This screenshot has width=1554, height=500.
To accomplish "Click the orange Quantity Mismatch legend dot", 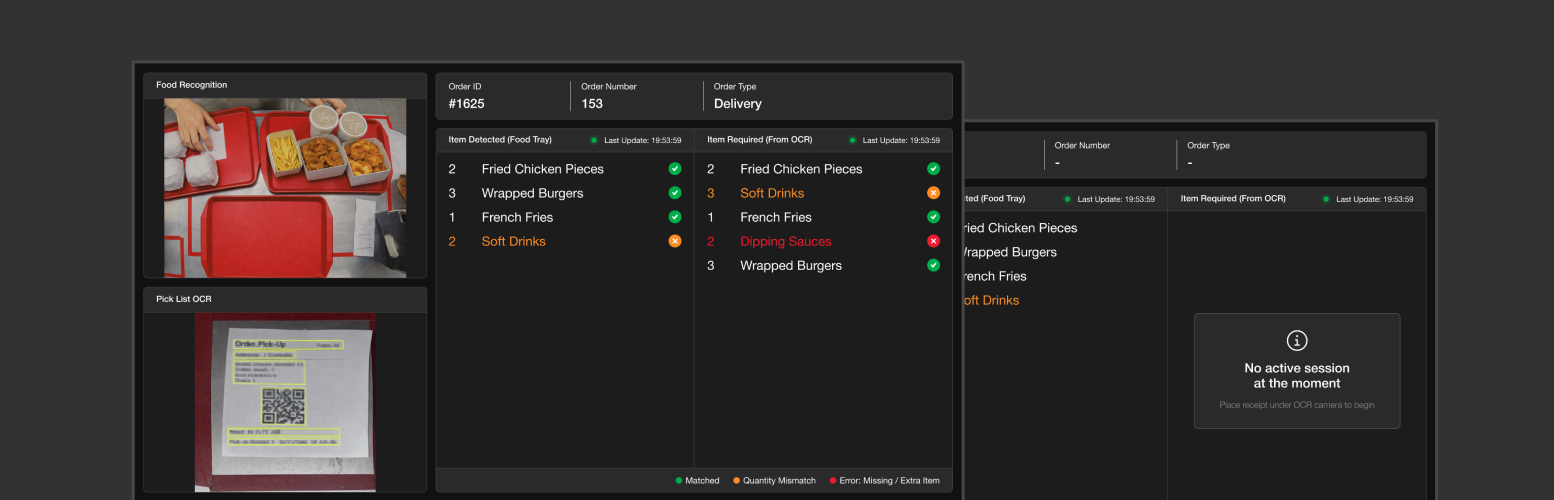I will [x=736, y=481].
